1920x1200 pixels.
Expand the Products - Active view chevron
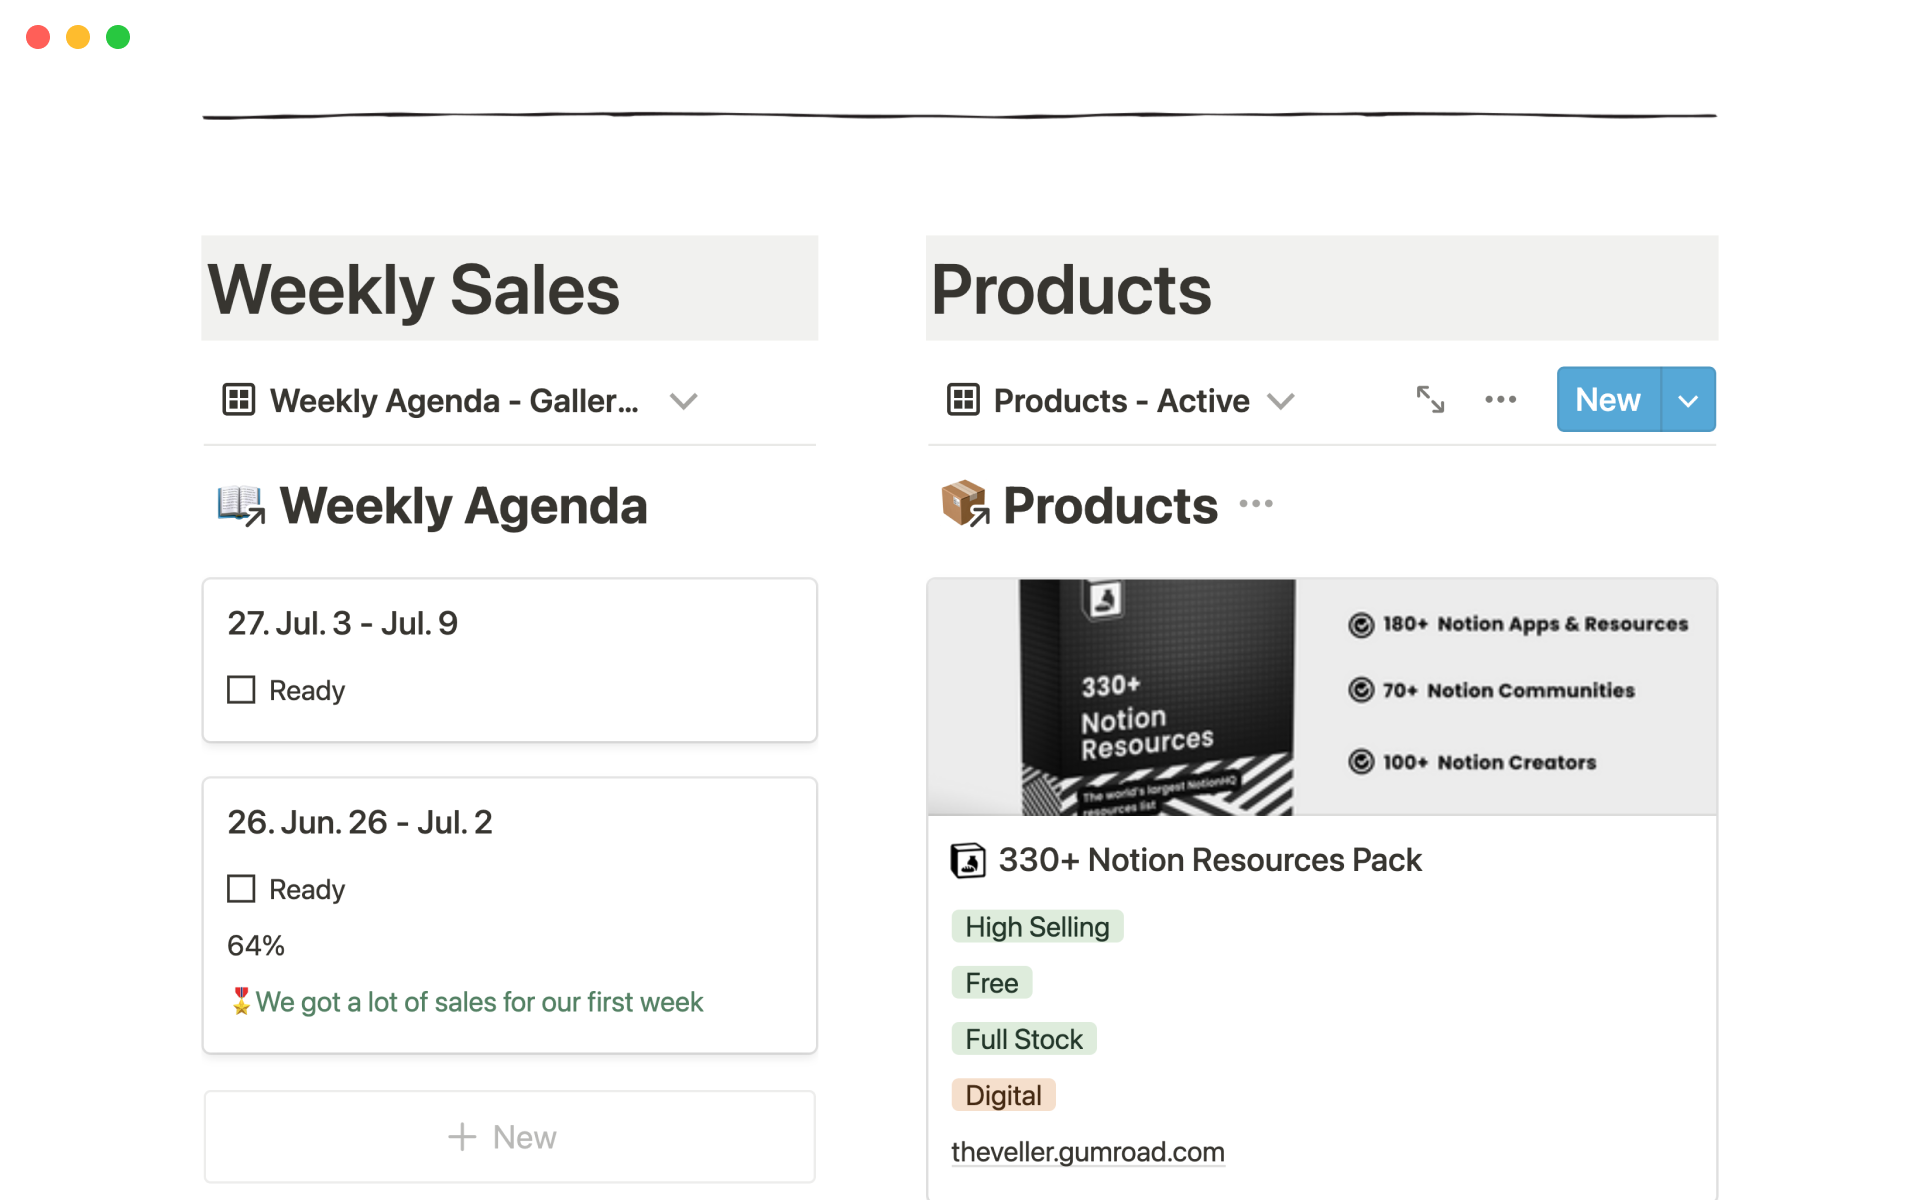1281,401
